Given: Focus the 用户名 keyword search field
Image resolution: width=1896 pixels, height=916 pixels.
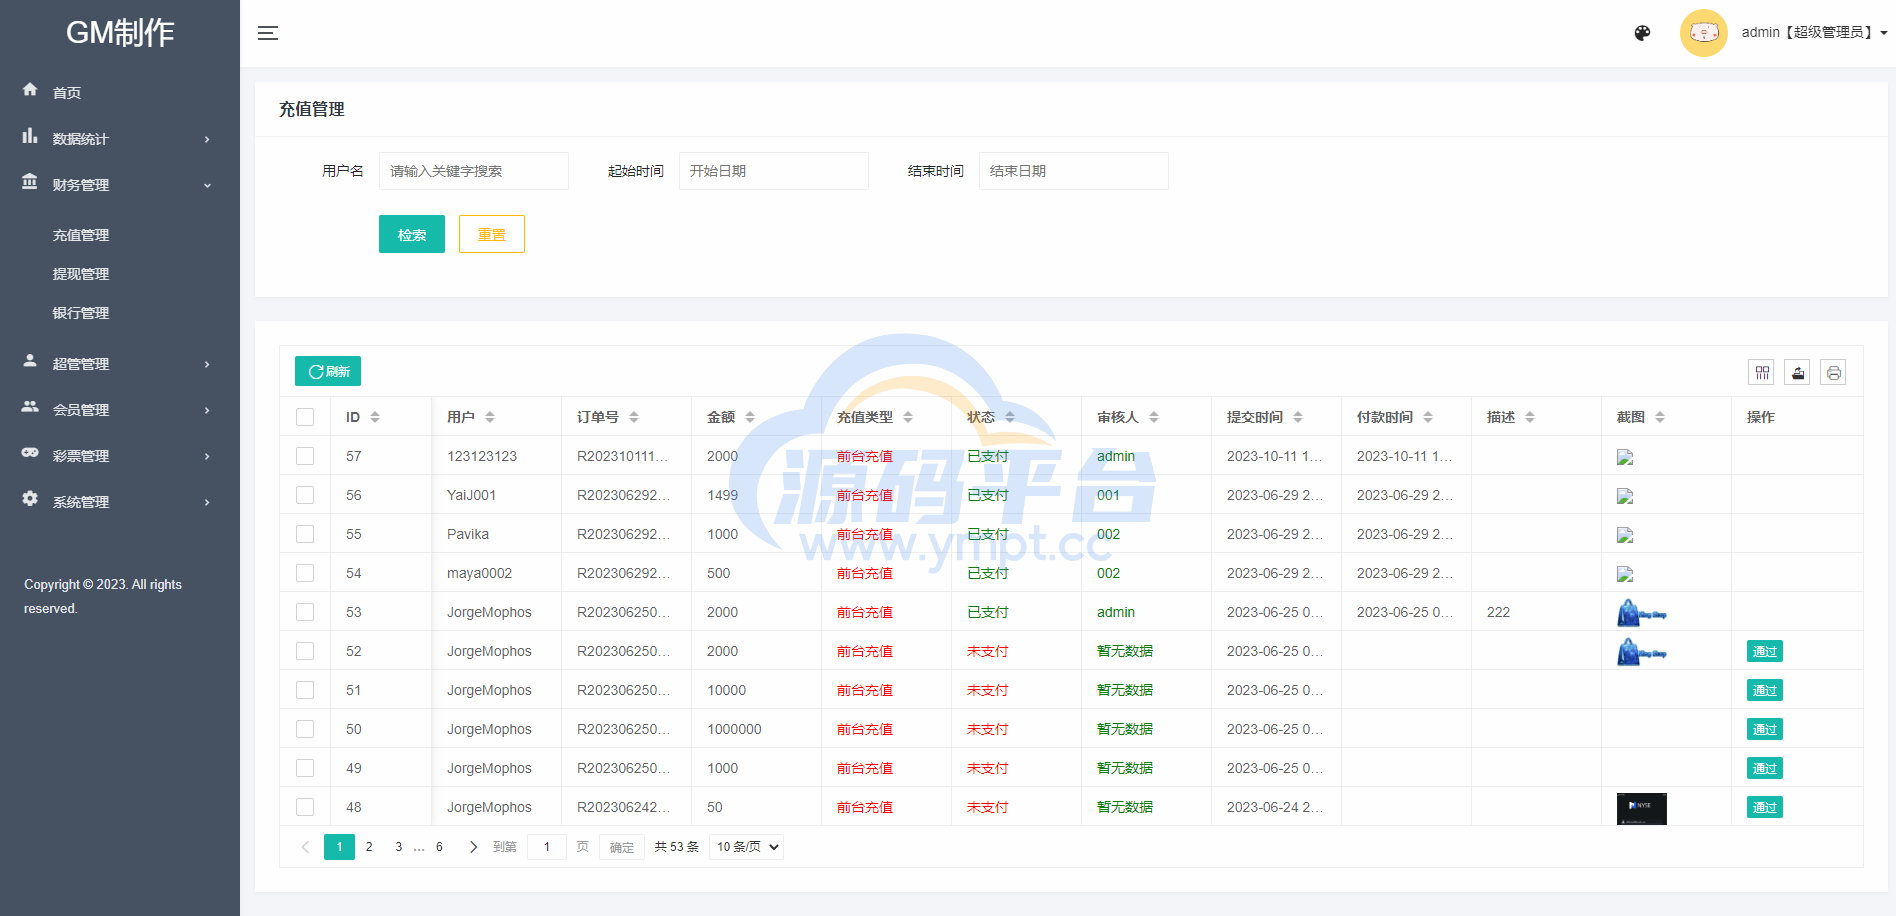Looking at the screenshot, I should click(x=474, y=171).
